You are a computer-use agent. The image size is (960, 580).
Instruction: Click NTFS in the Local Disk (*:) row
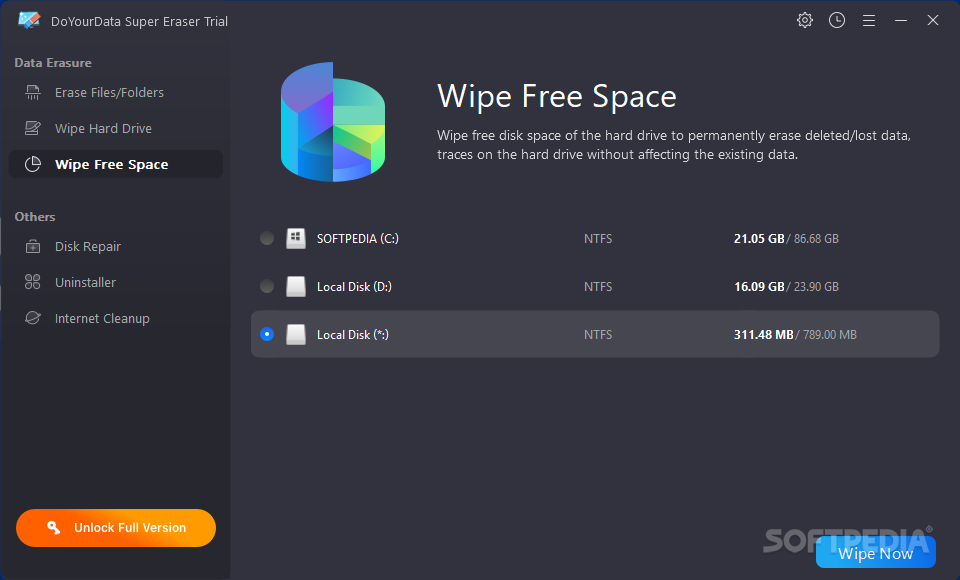[598, 334]
